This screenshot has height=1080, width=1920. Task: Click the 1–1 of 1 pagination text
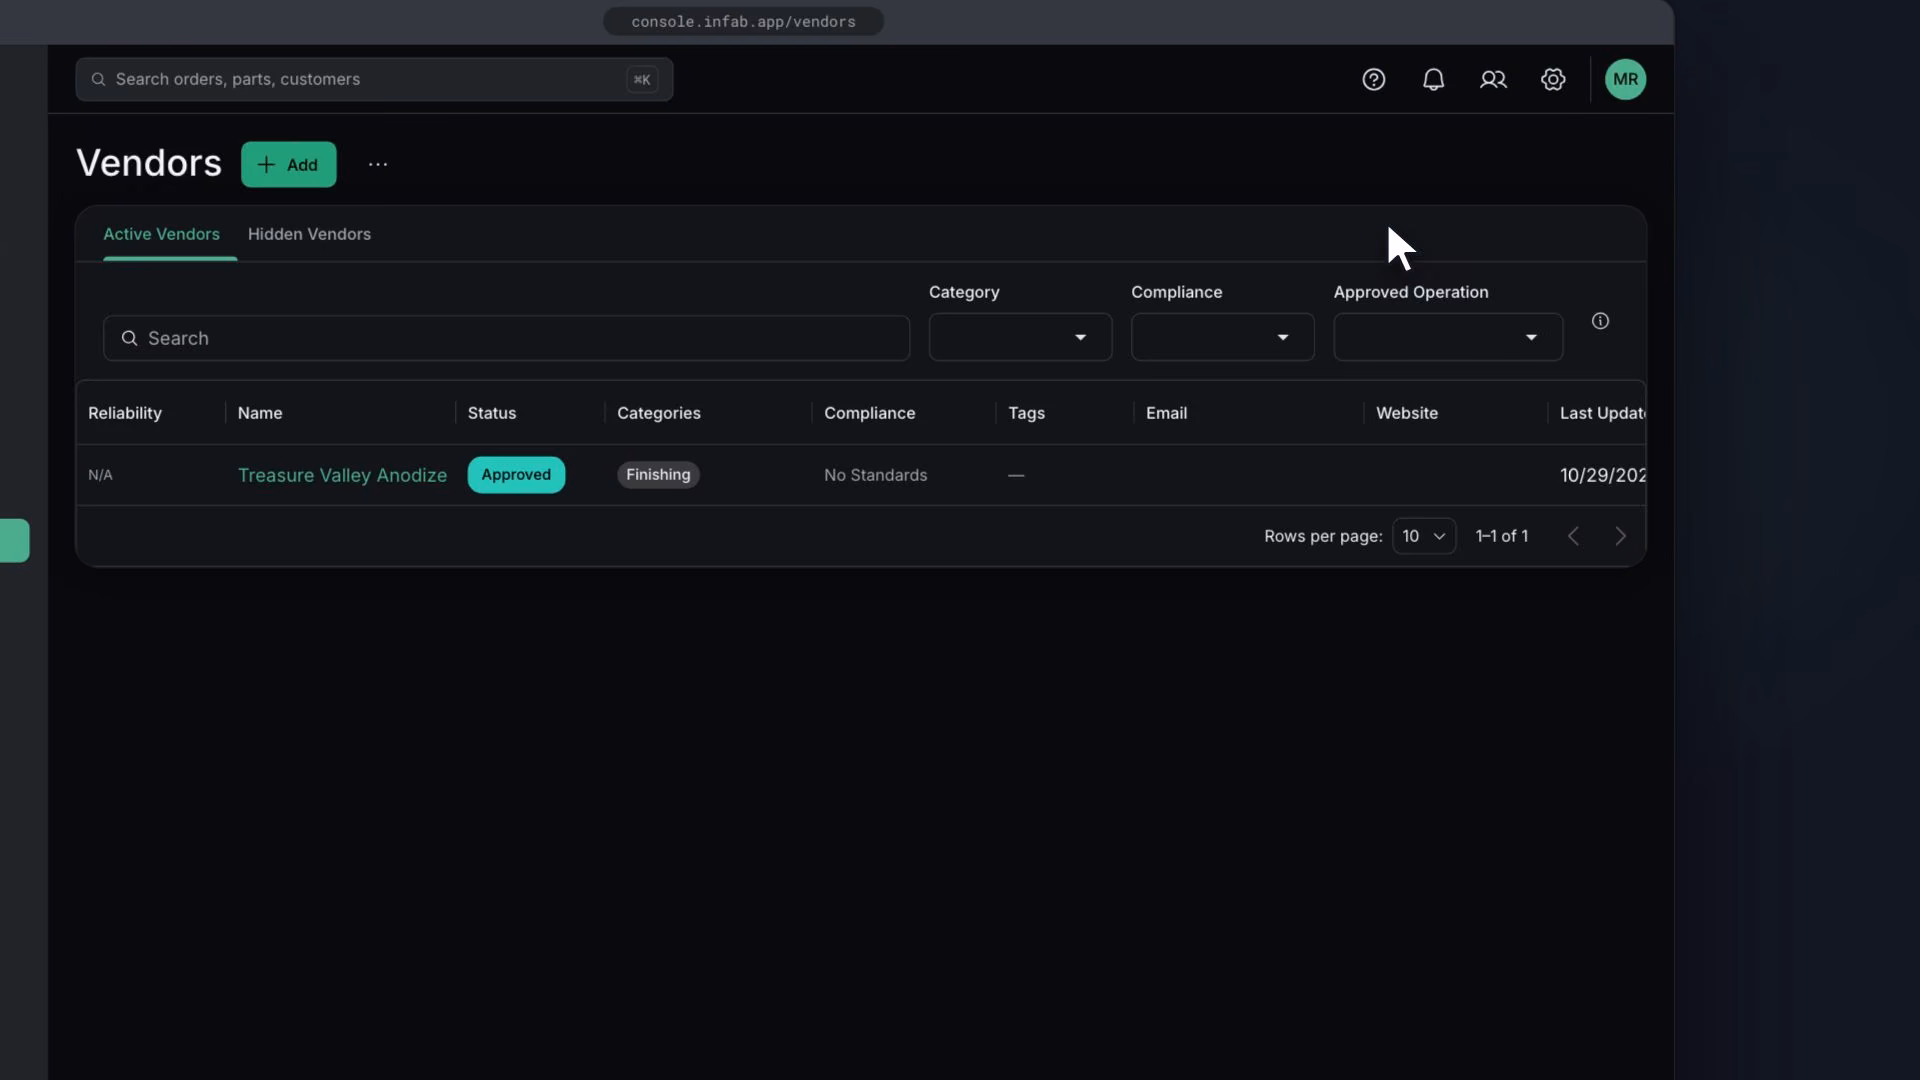(x=1502, y=536)
